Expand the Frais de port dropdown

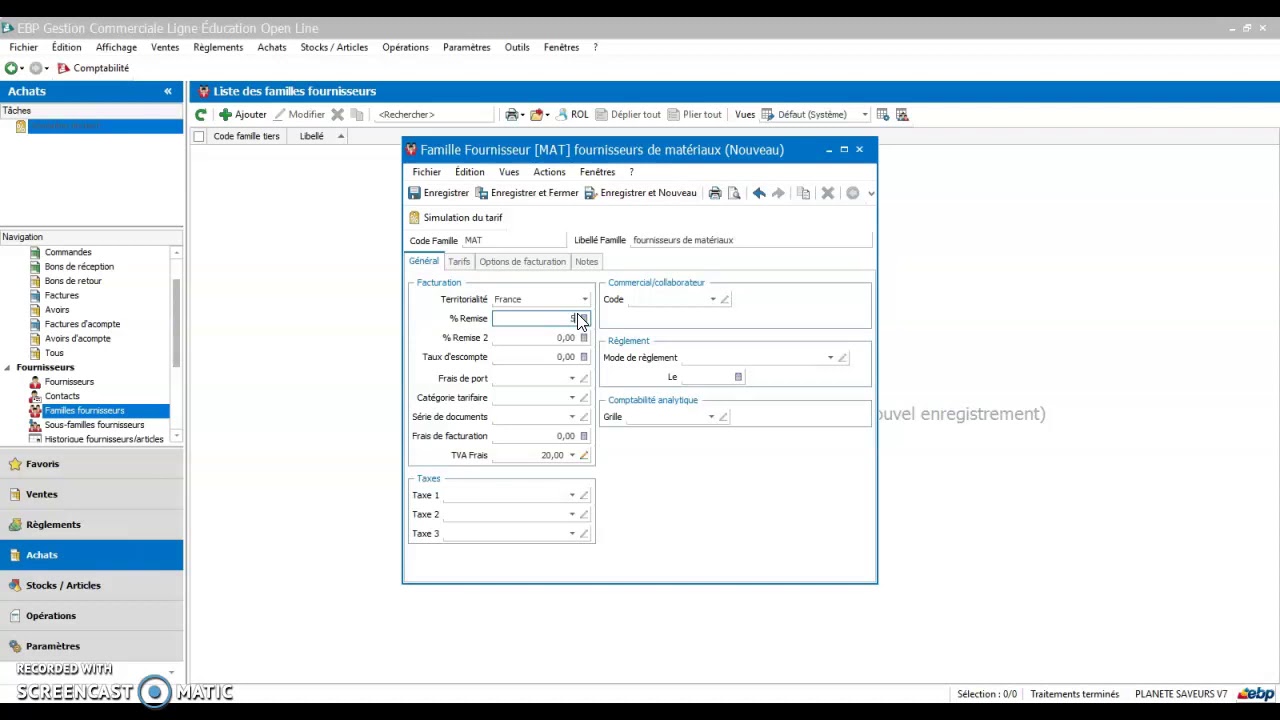(x=572, y=379)
